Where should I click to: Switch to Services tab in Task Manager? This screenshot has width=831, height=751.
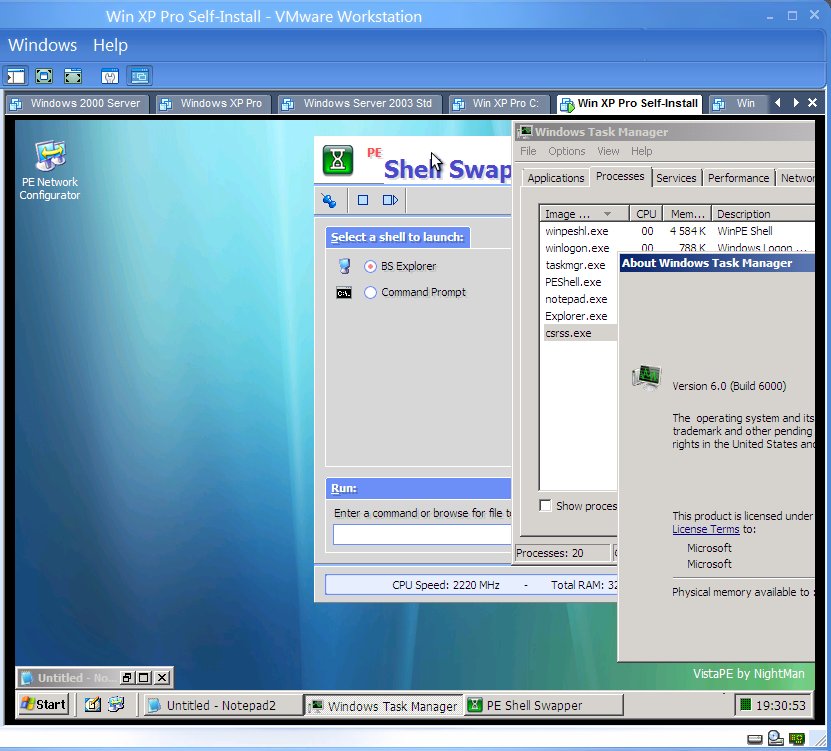(x=676, y=178)
